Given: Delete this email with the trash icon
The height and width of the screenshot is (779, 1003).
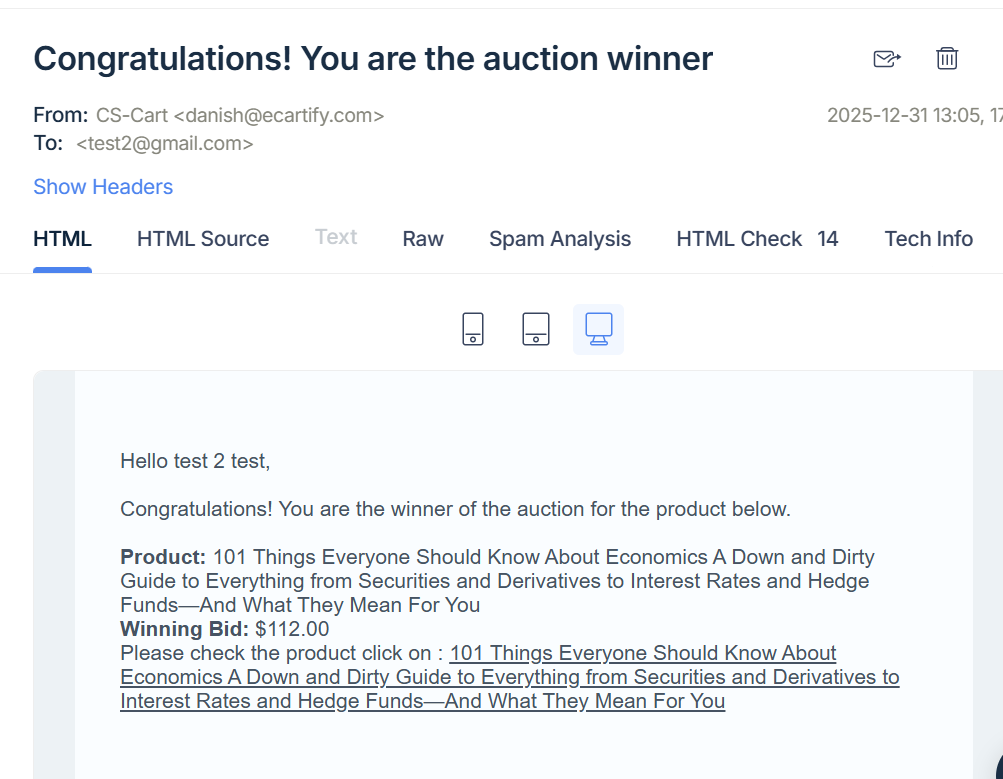Looking at the screenshot, I should click(x=947, y=59).
